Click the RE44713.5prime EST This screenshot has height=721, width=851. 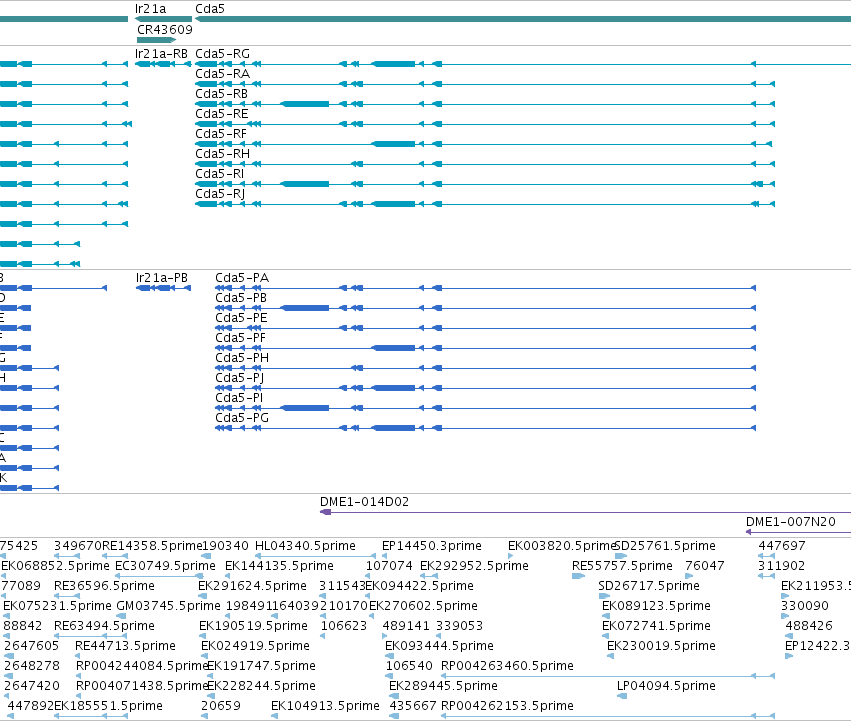click(x=79, y=656)
